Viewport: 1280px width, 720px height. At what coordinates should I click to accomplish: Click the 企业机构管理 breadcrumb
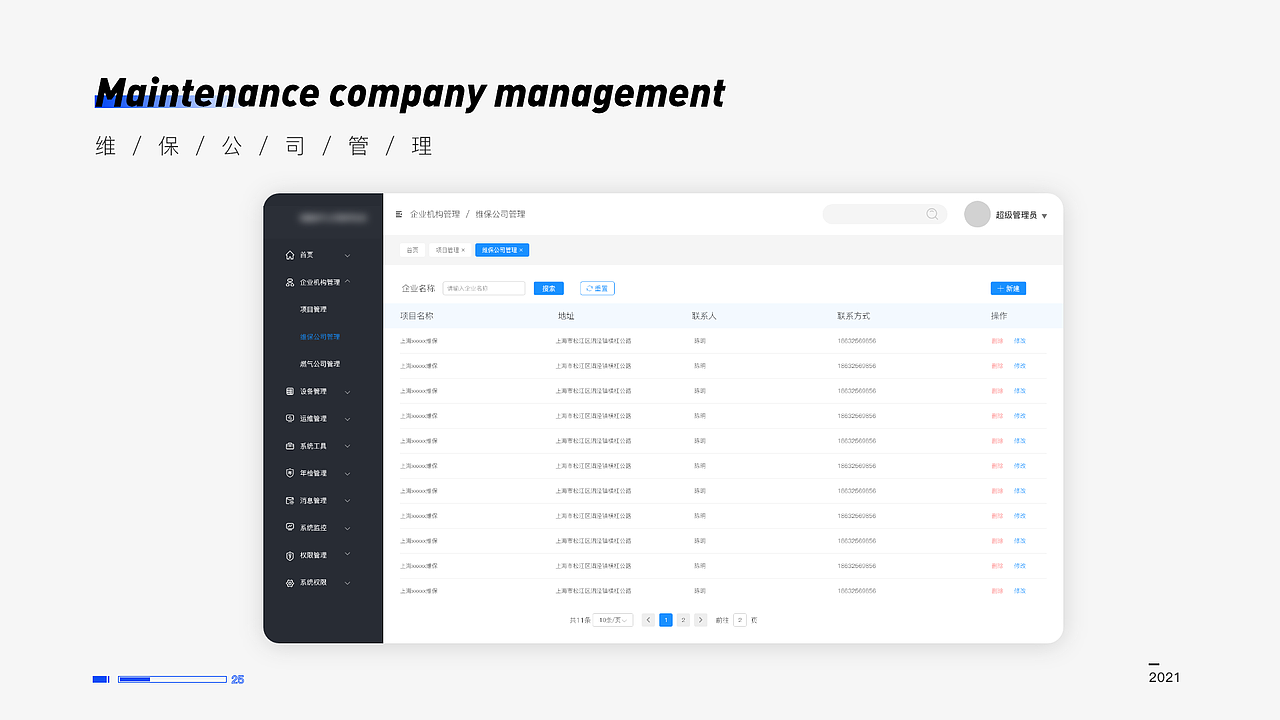tap(435, 214)
